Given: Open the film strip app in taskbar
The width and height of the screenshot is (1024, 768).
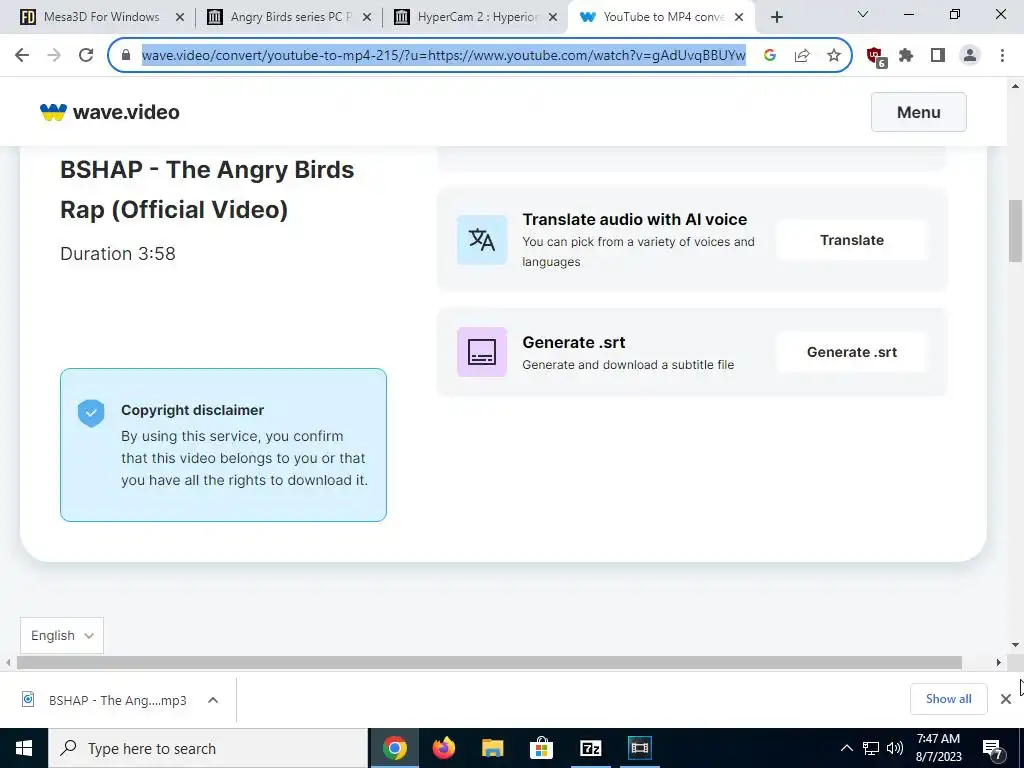Looking at the screenshot, I should point(639,748).
